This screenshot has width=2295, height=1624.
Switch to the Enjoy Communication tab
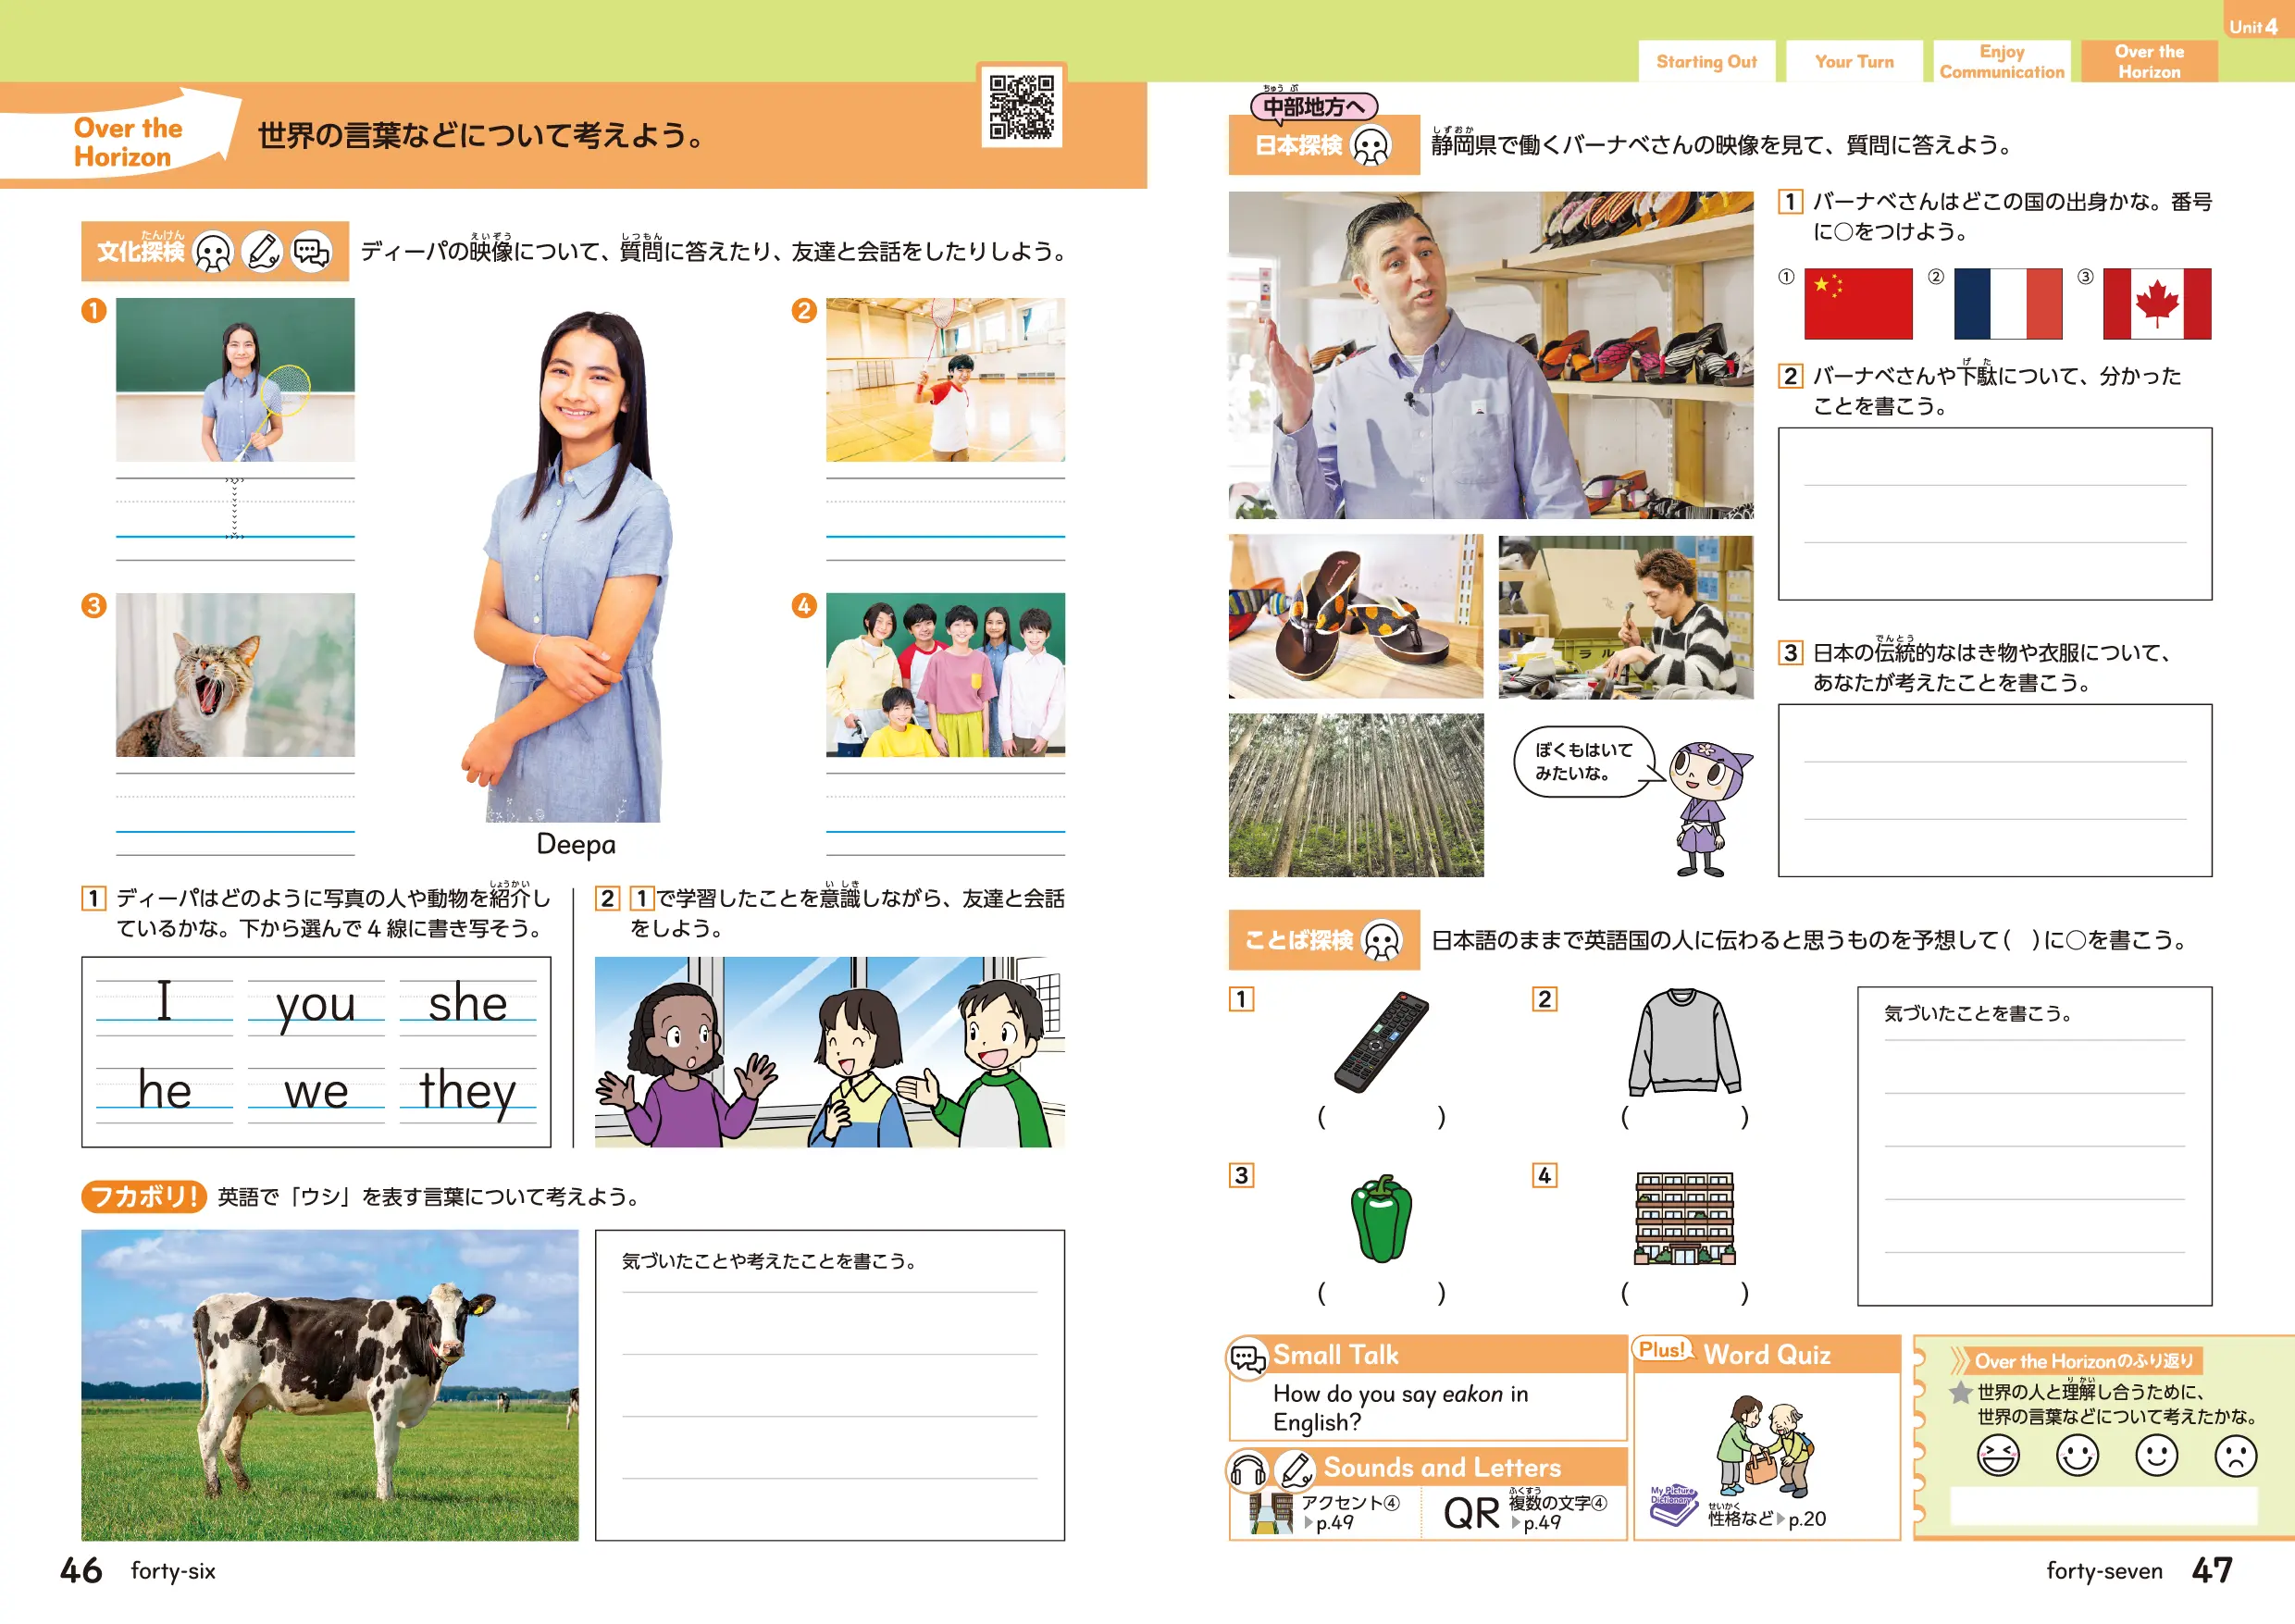click(x=2001, y=62)
